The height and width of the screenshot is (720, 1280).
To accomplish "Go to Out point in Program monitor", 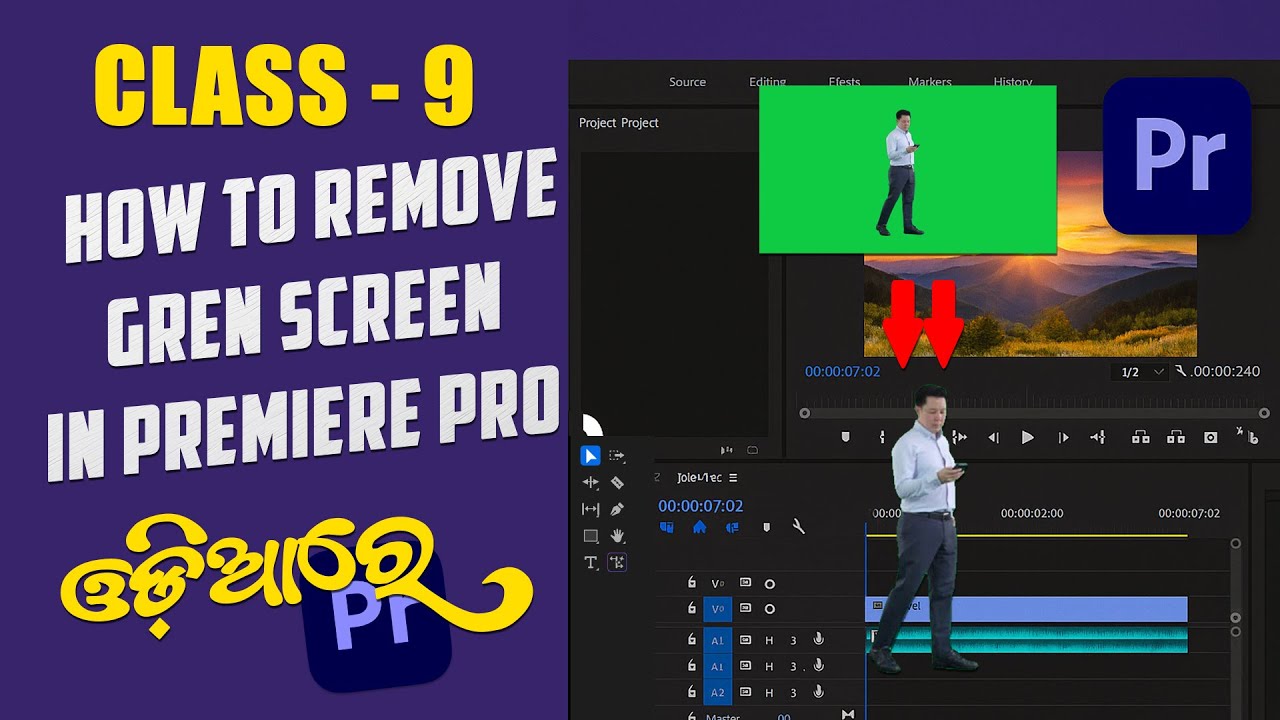I will 958,437.
